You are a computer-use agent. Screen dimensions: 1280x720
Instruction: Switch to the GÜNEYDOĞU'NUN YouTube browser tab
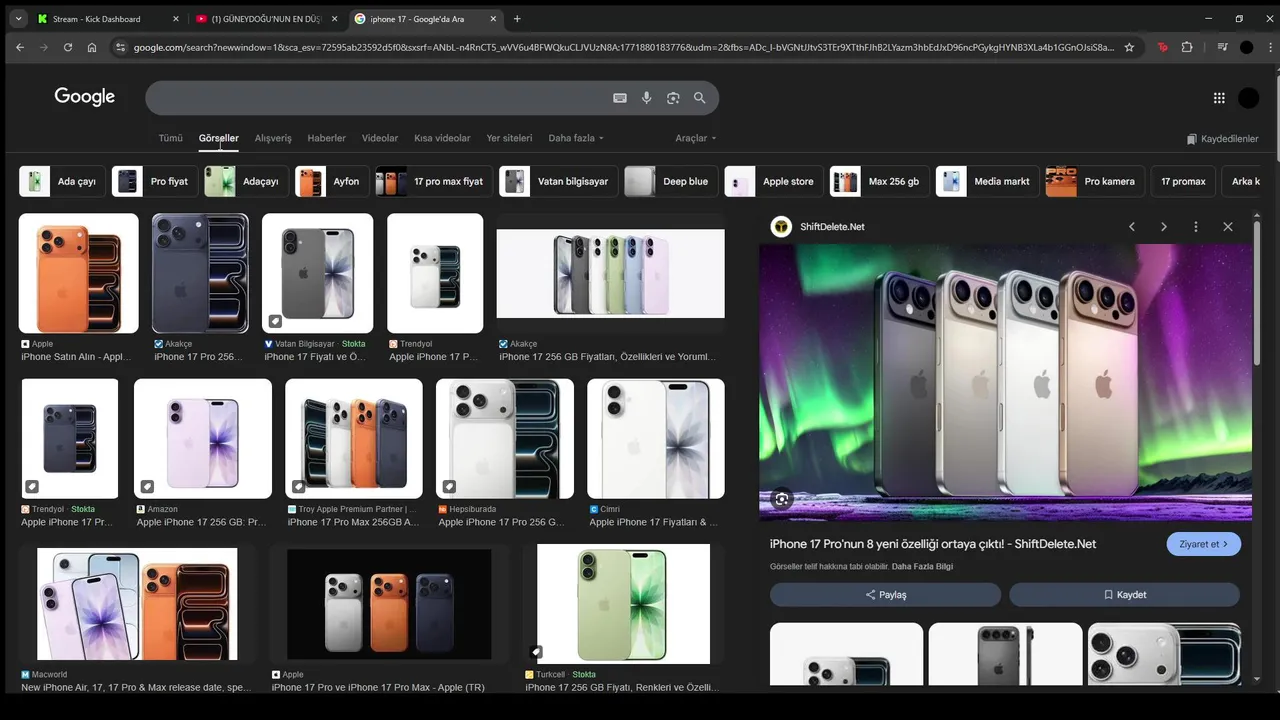(265, 19)
